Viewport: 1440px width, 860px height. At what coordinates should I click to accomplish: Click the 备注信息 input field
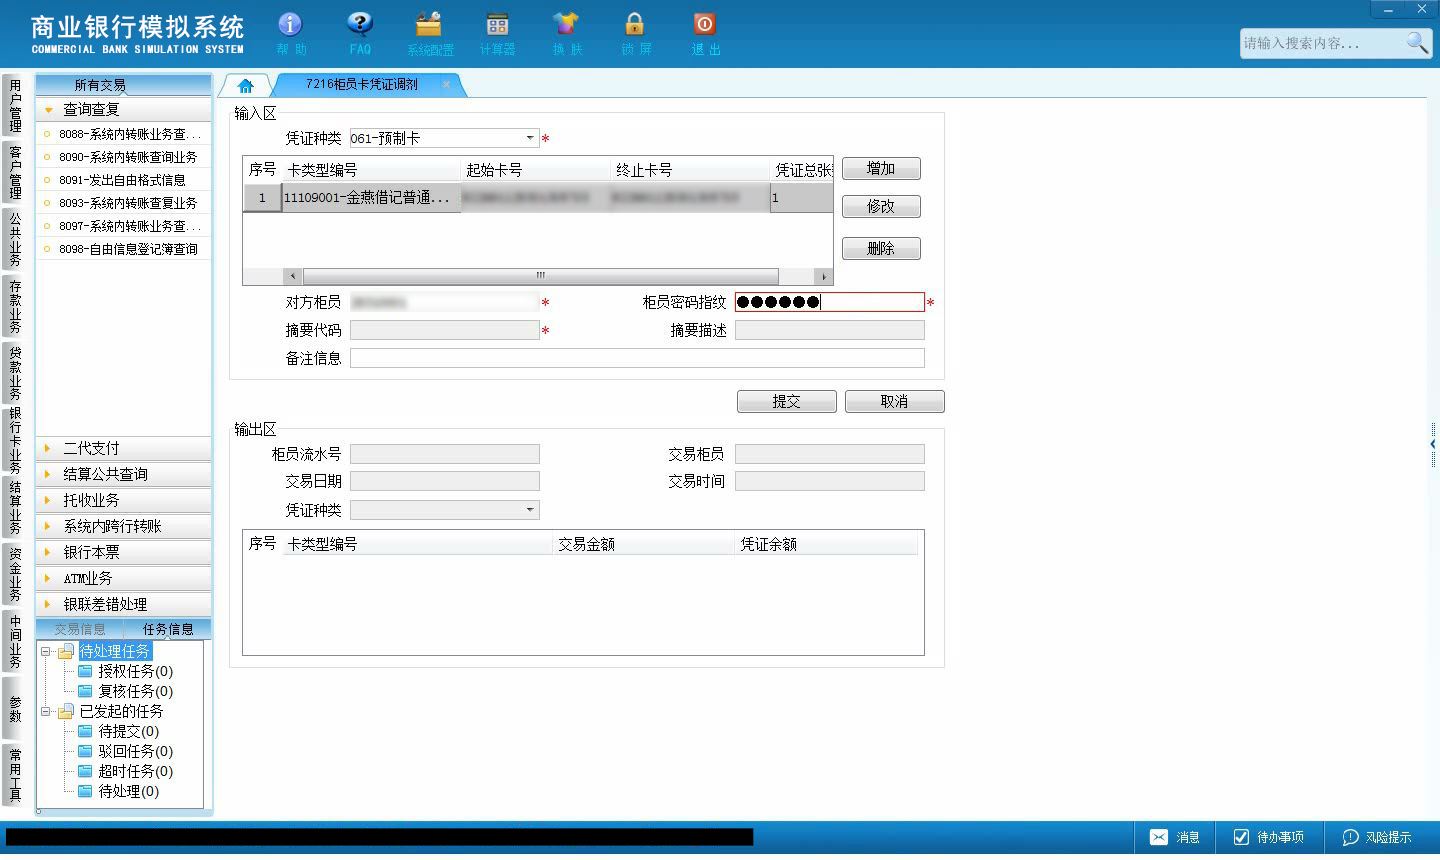[x=637, y=358]
